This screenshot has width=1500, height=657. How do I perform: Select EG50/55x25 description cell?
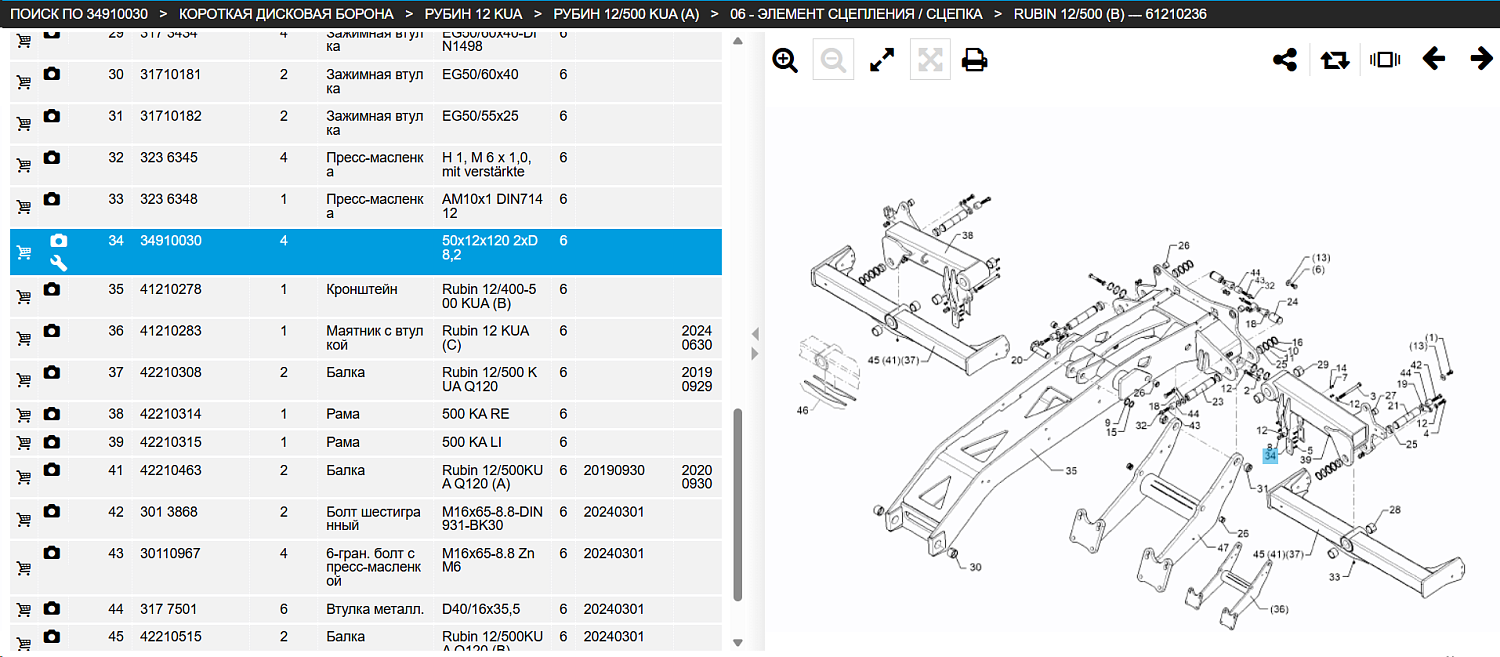(x=493, y=122)
